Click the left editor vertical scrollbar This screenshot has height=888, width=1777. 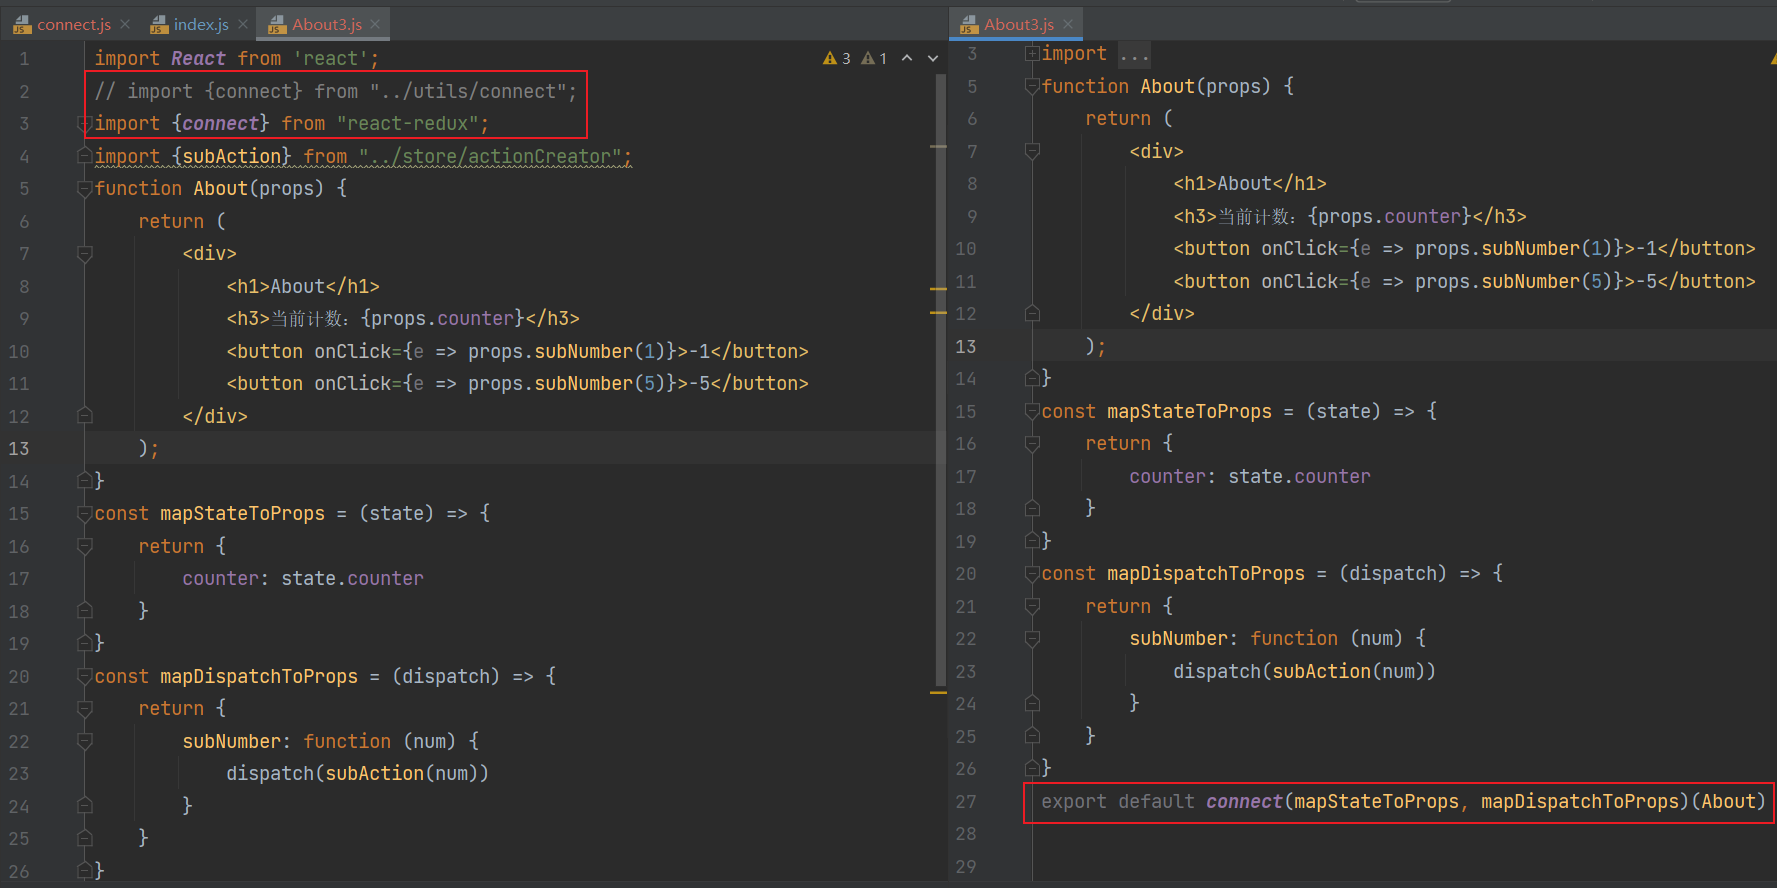940,380
